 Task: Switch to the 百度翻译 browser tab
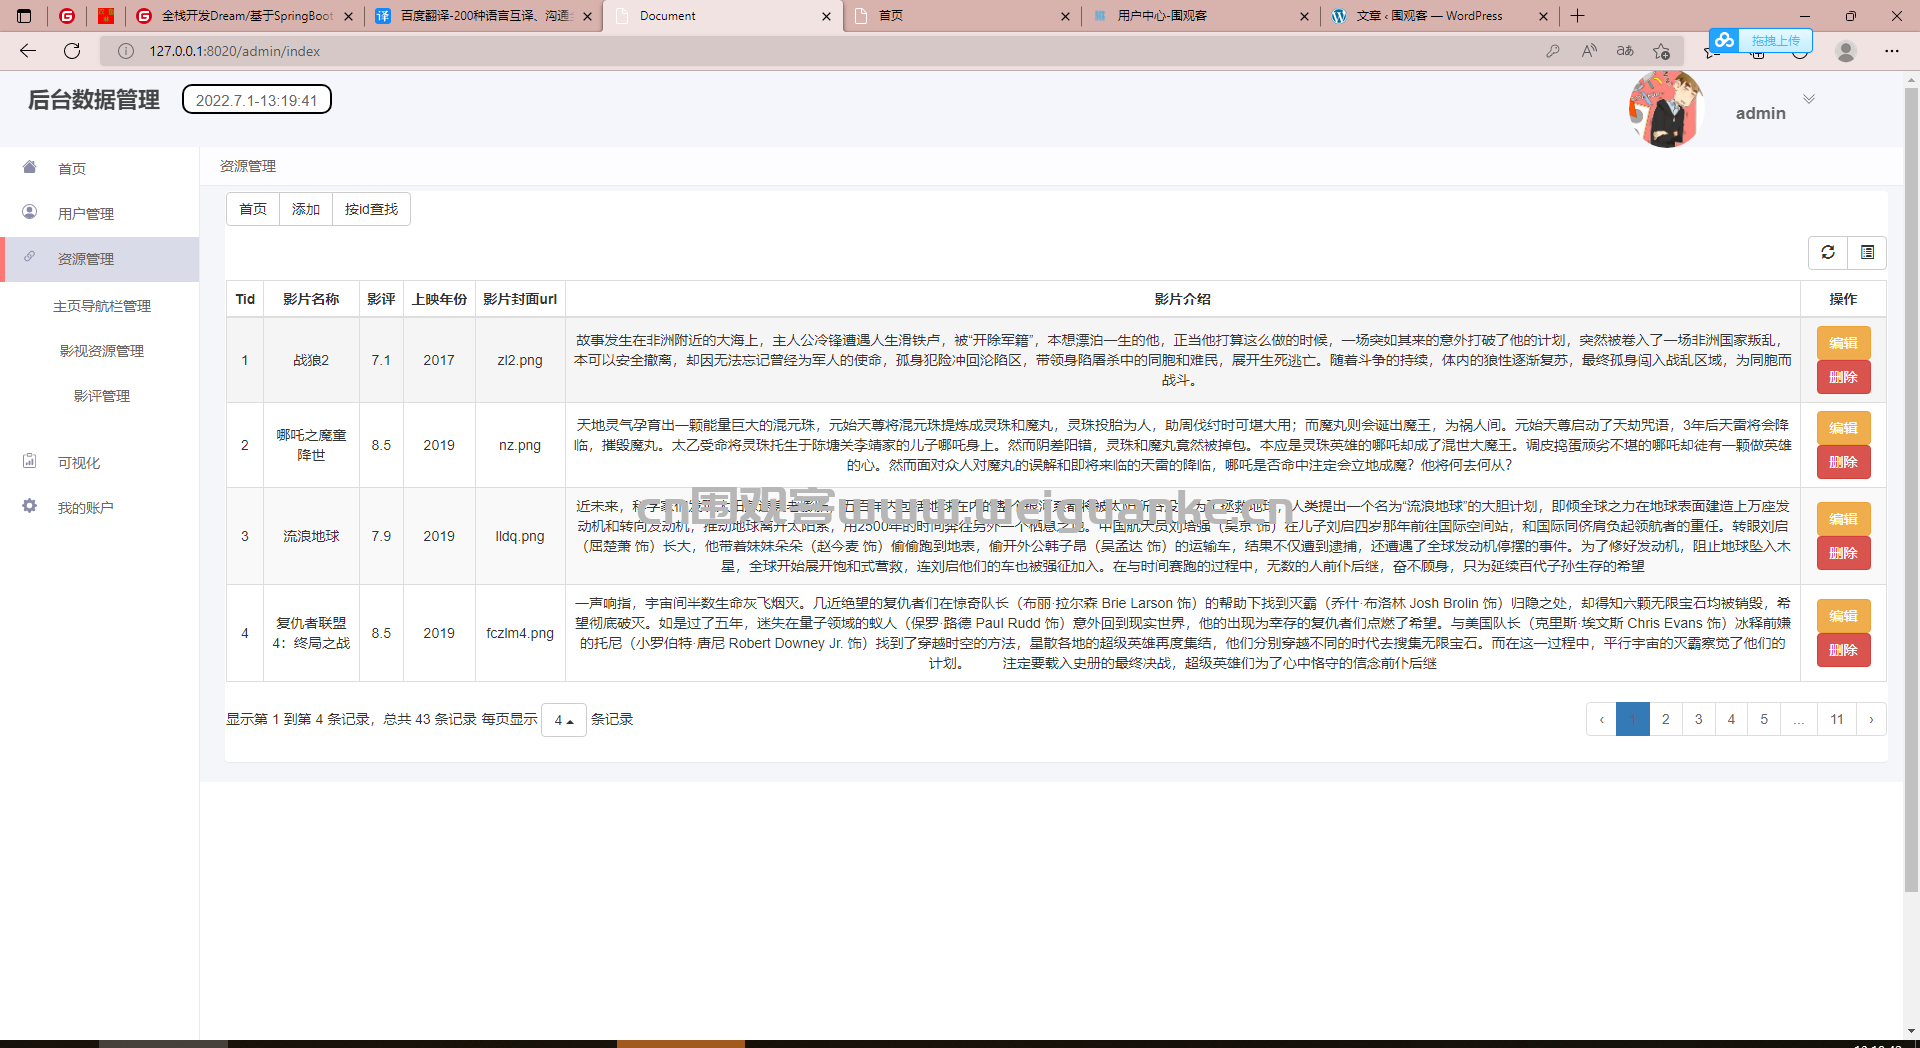[483, 16]
